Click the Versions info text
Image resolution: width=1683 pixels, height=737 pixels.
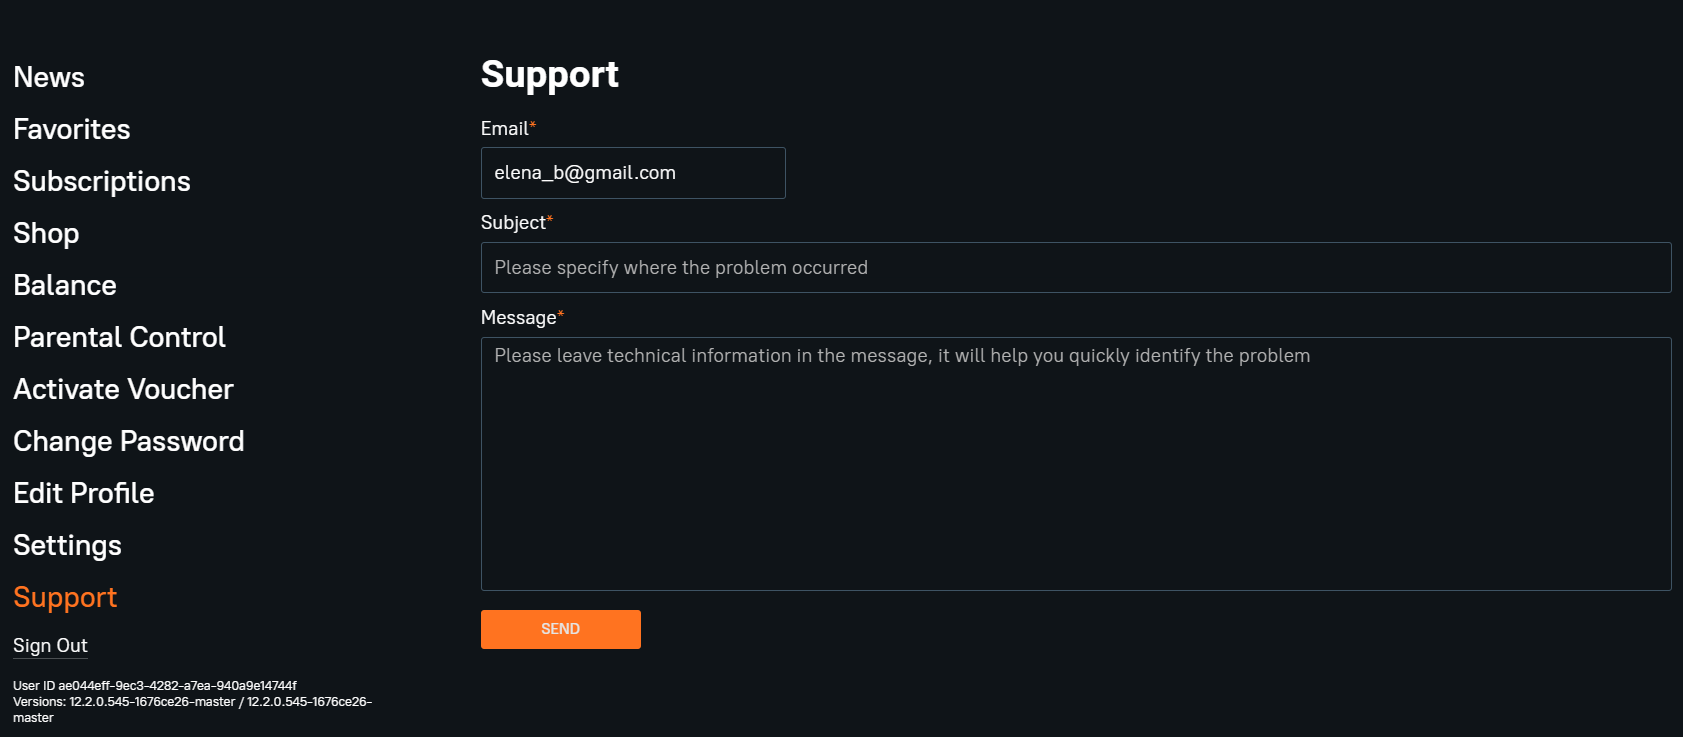click(192, 710)
